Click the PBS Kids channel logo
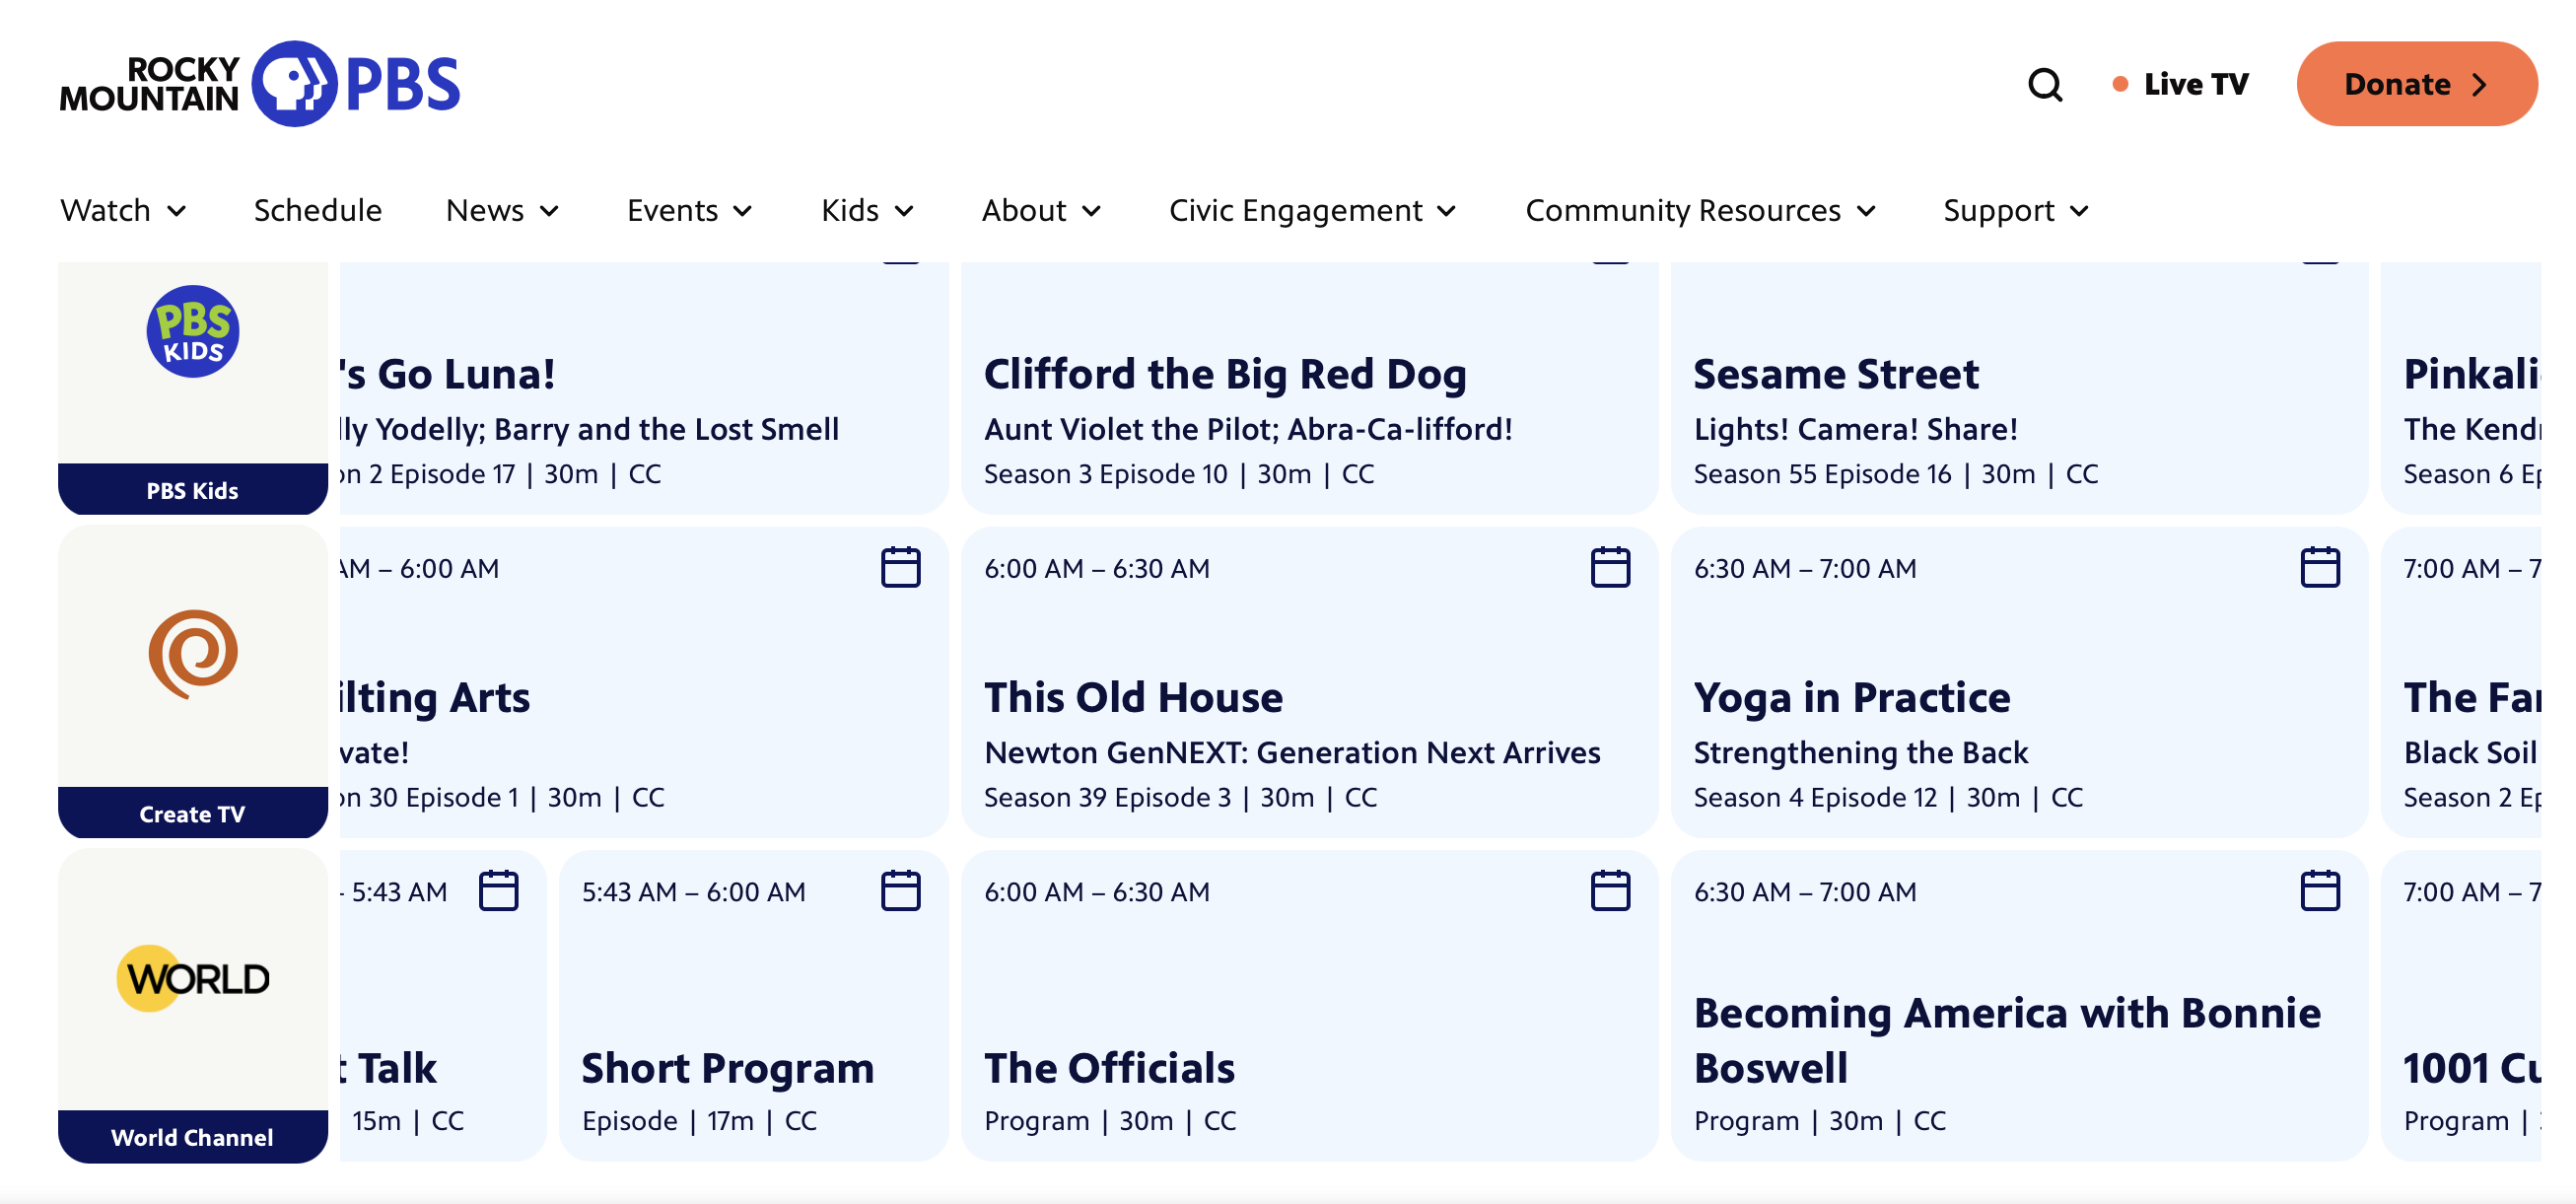2576x1204 pixels. pyautogui.click(x=193, y=331)
